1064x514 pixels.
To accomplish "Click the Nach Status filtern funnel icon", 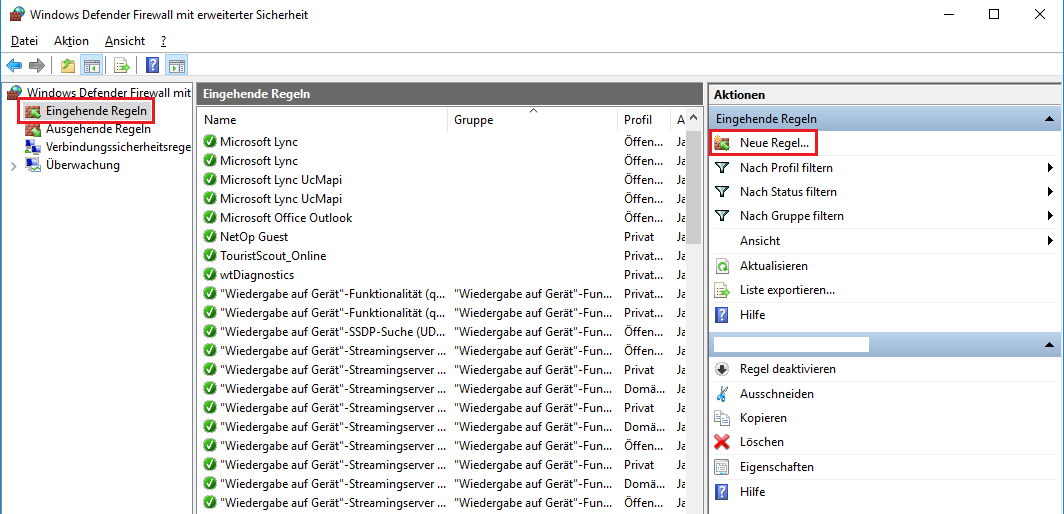I will pyautogui.click(x=722, y=192).
